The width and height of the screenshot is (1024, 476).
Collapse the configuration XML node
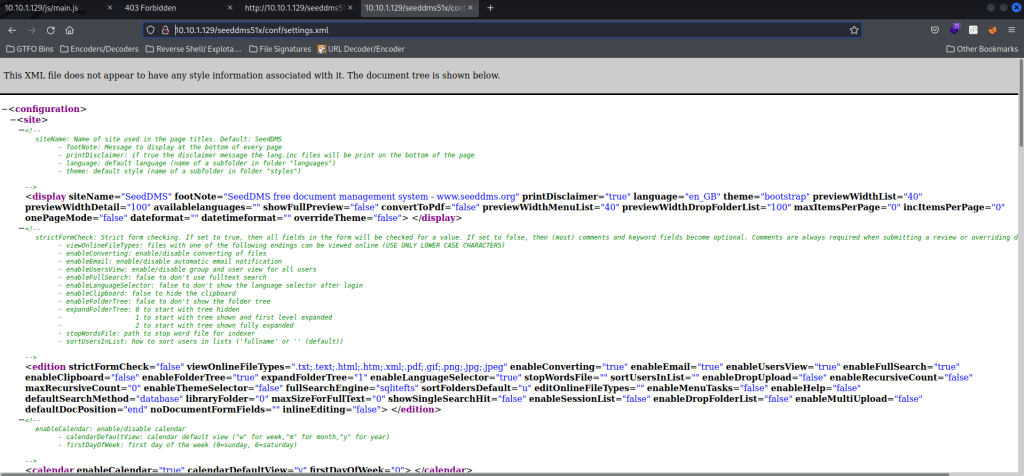click(5, 109)
